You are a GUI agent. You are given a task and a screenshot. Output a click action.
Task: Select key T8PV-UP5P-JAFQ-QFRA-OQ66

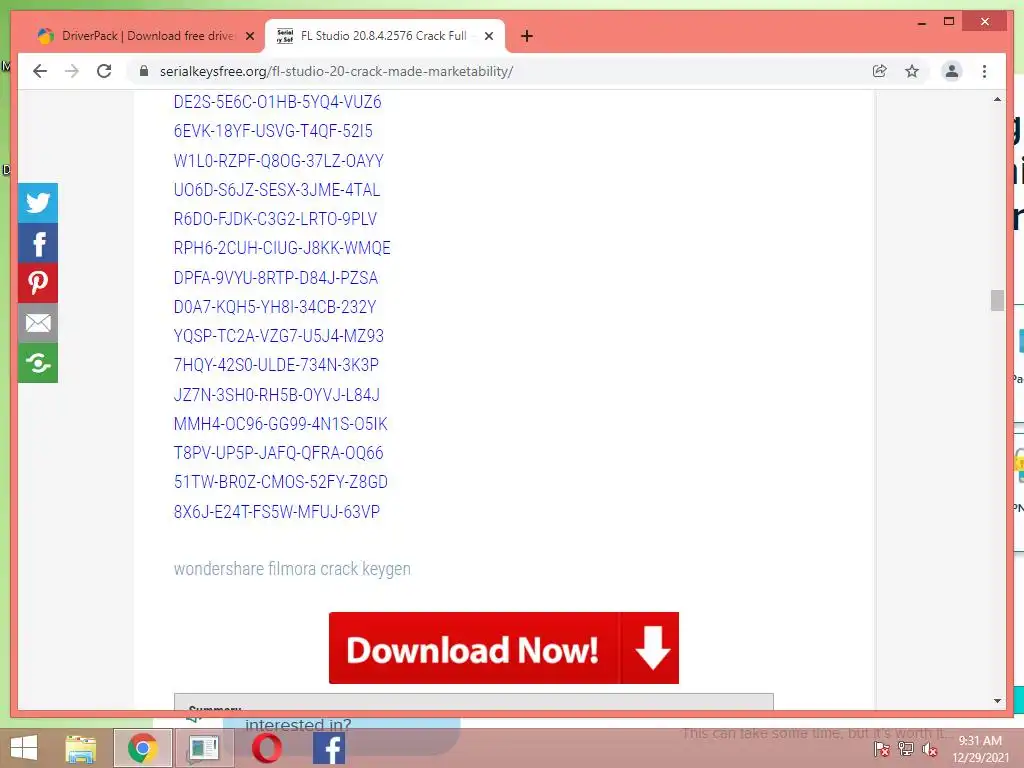coord(279,453)
